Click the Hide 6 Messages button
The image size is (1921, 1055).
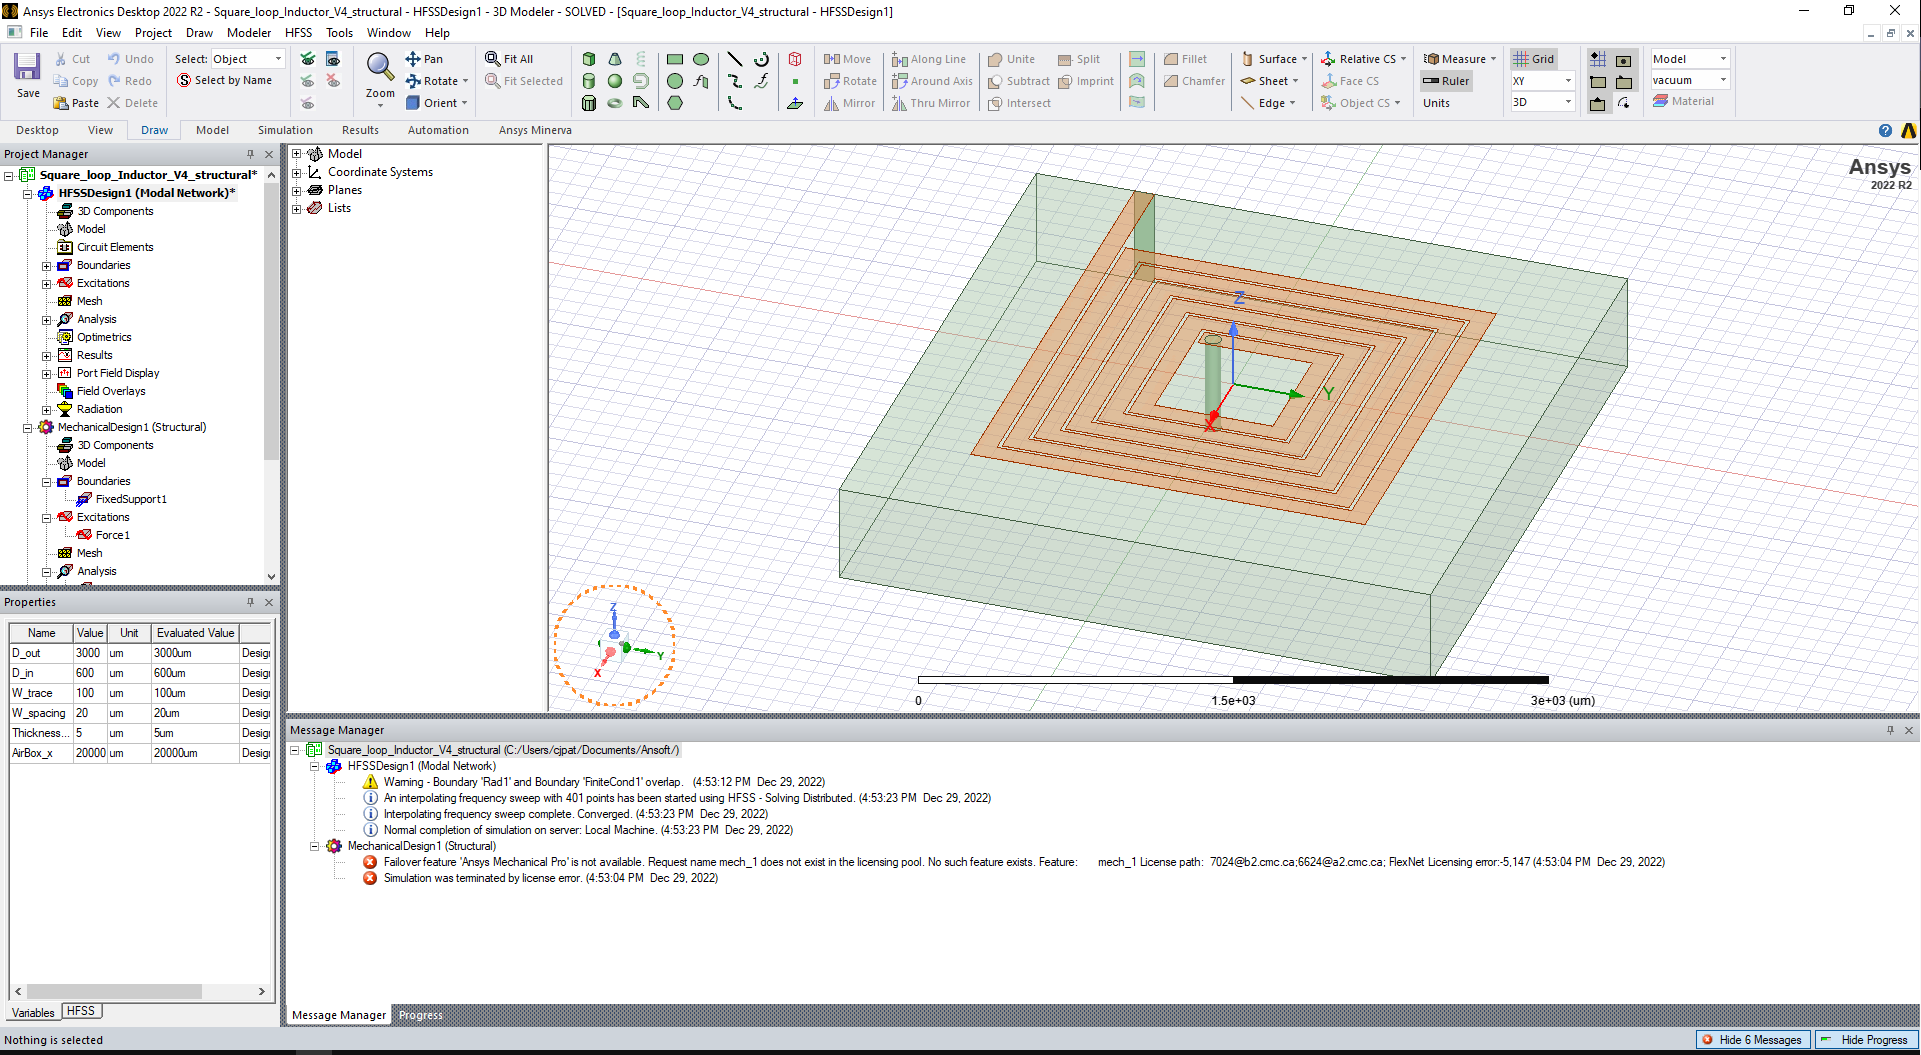[x=1753, y=1040]
